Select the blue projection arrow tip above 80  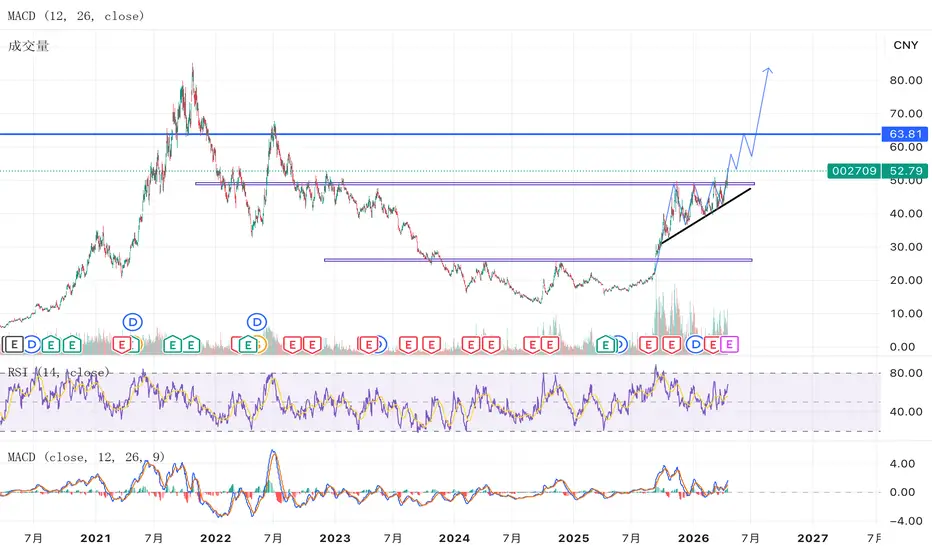[768, 71]
